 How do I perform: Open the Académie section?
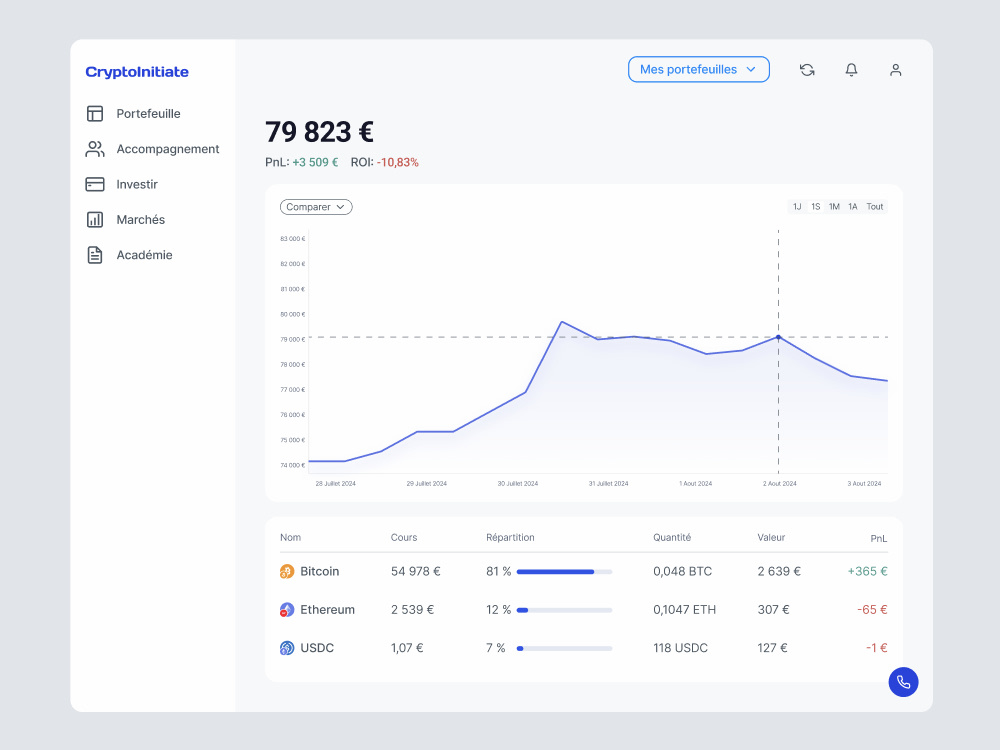click(x=144, y=255)
